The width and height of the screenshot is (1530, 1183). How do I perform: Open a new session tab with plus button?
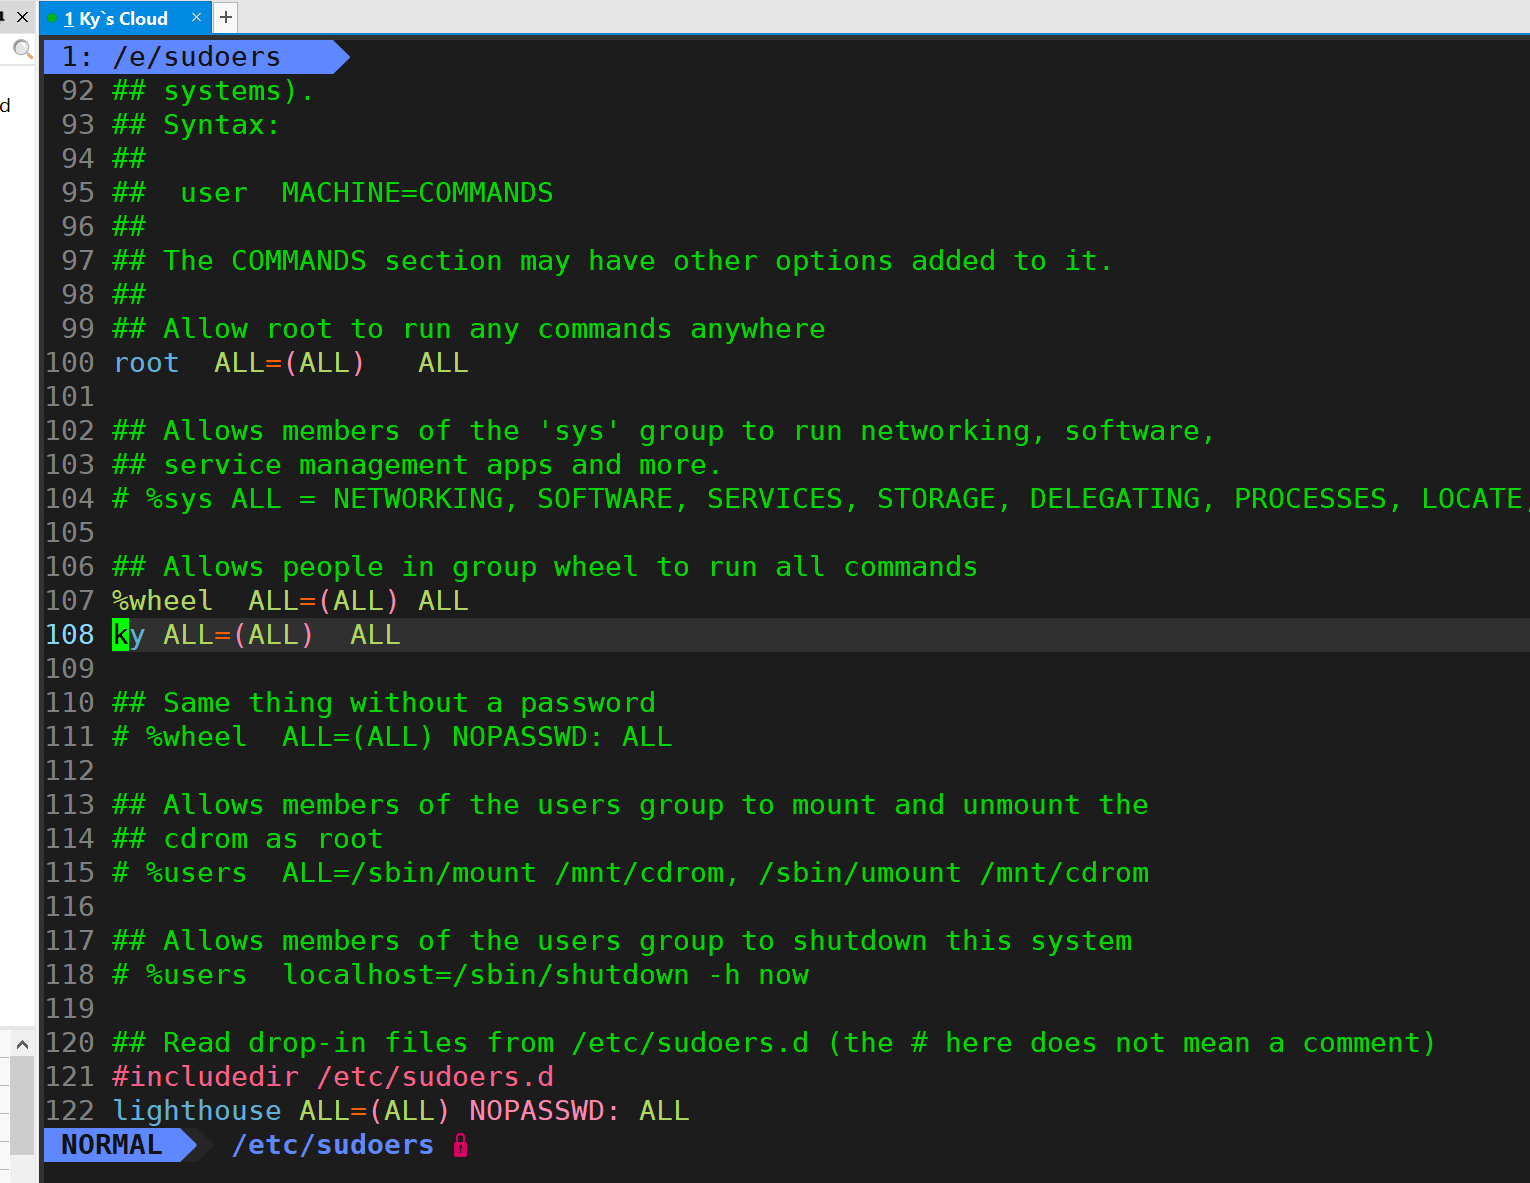(226, 17)
